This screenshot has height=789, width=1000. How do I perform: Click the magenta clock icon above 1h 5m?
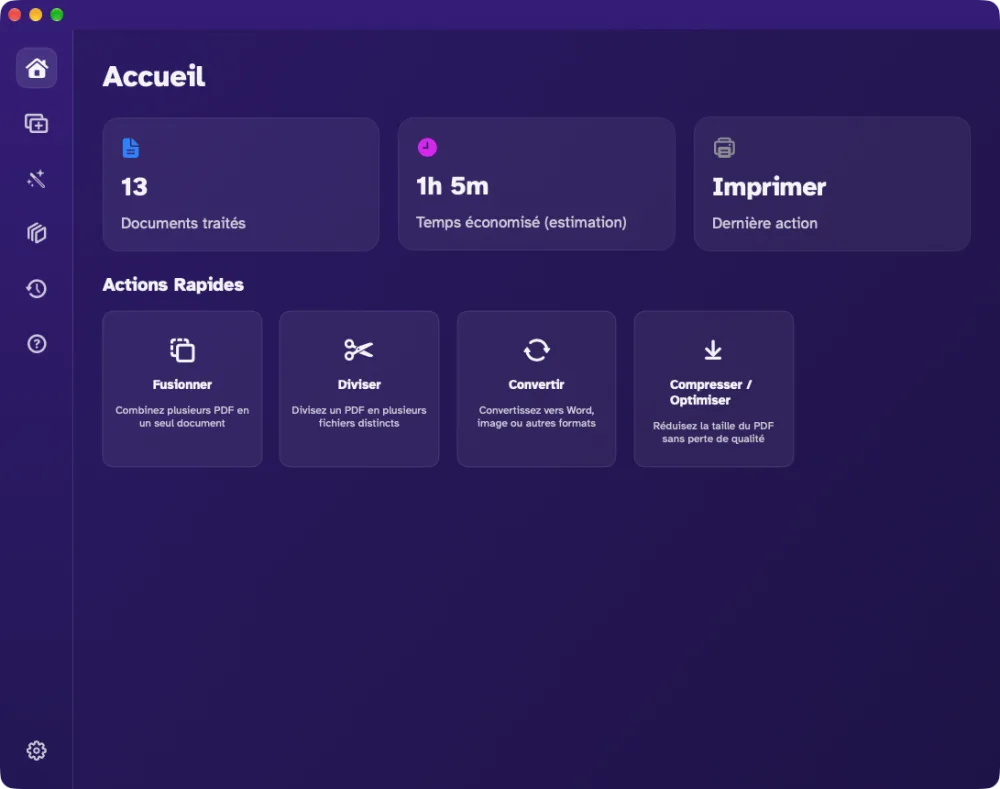427,147
